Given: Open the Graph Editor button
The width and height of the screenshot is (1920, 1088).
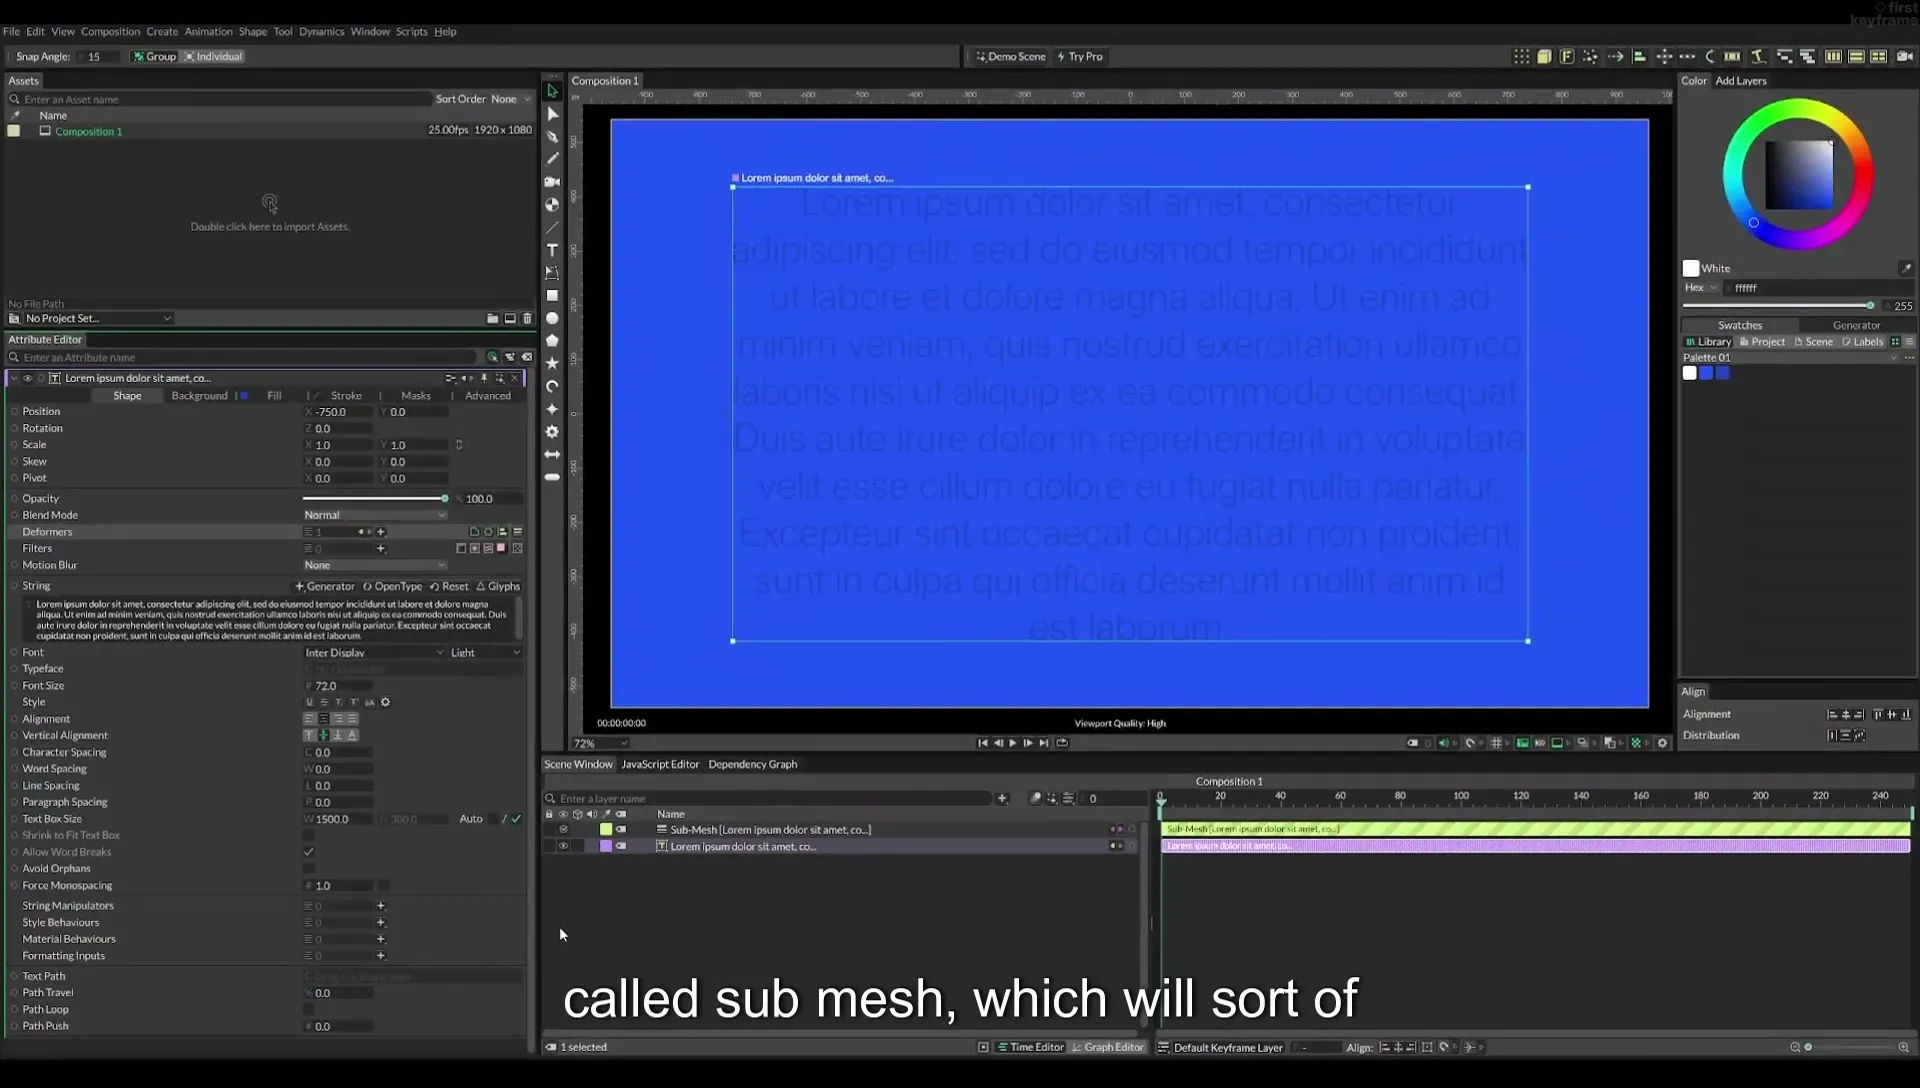Looking at the screenshot, I should coord(1108,1047).
